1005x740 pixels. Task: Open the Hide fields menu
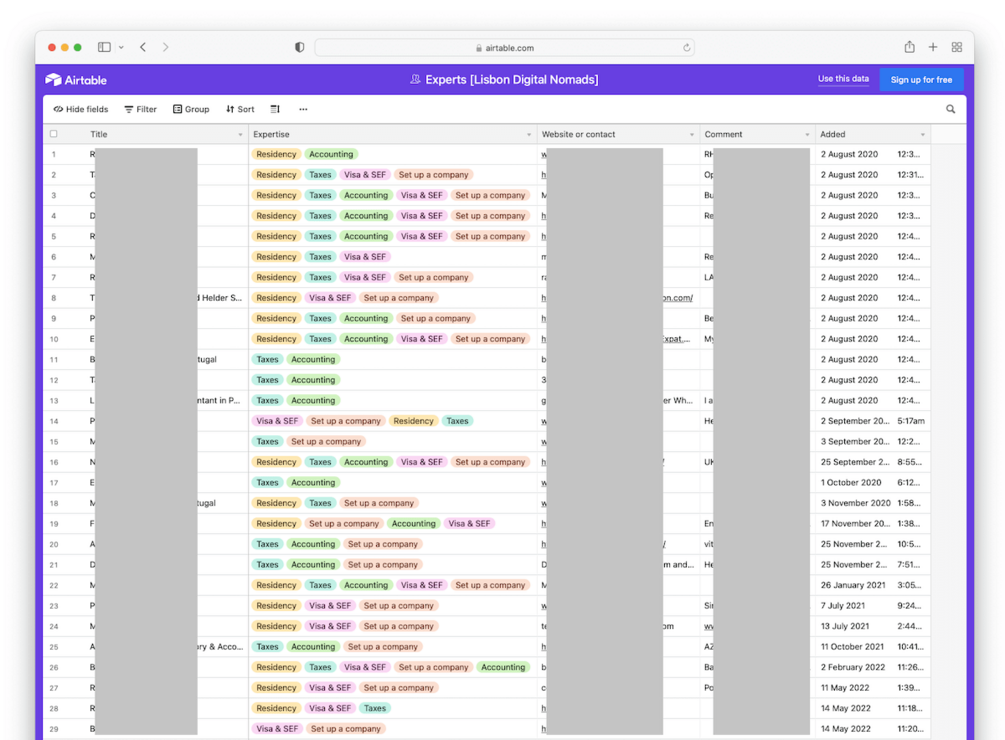81,110
